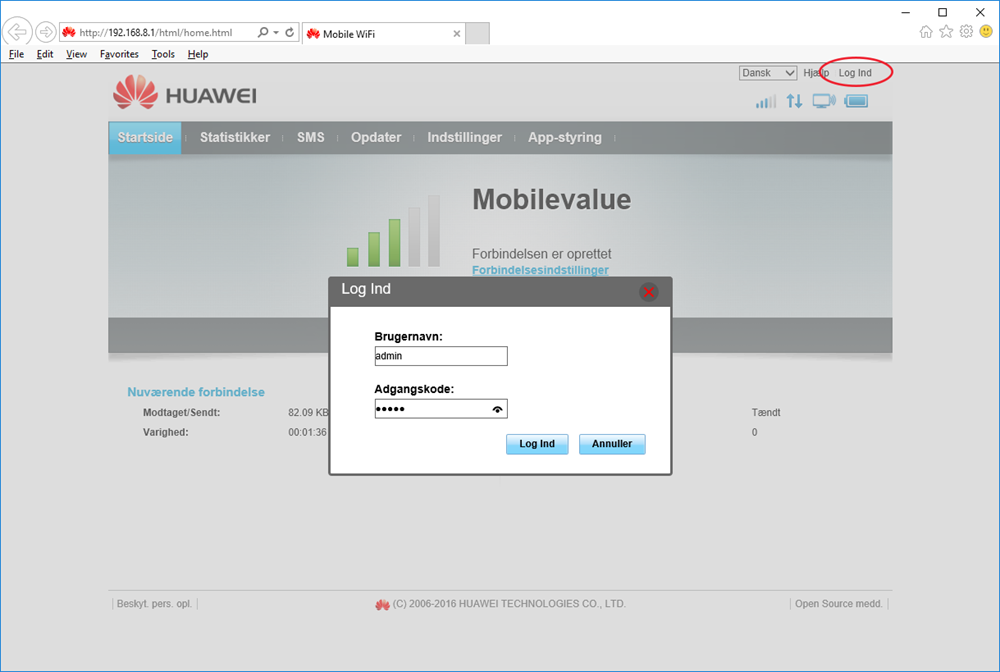The width and height of the screenshot is (1000, 672).
Task: Click the battery status icon
Action: coord(857,101)
